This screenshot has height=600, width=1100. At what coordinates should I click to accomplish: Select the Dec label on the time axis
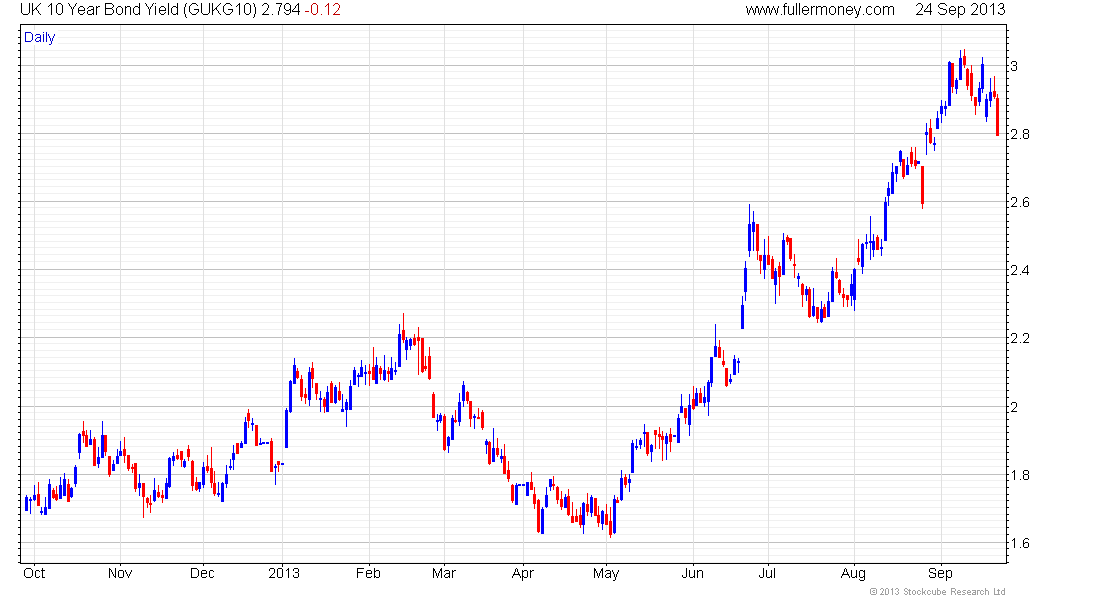202,573
